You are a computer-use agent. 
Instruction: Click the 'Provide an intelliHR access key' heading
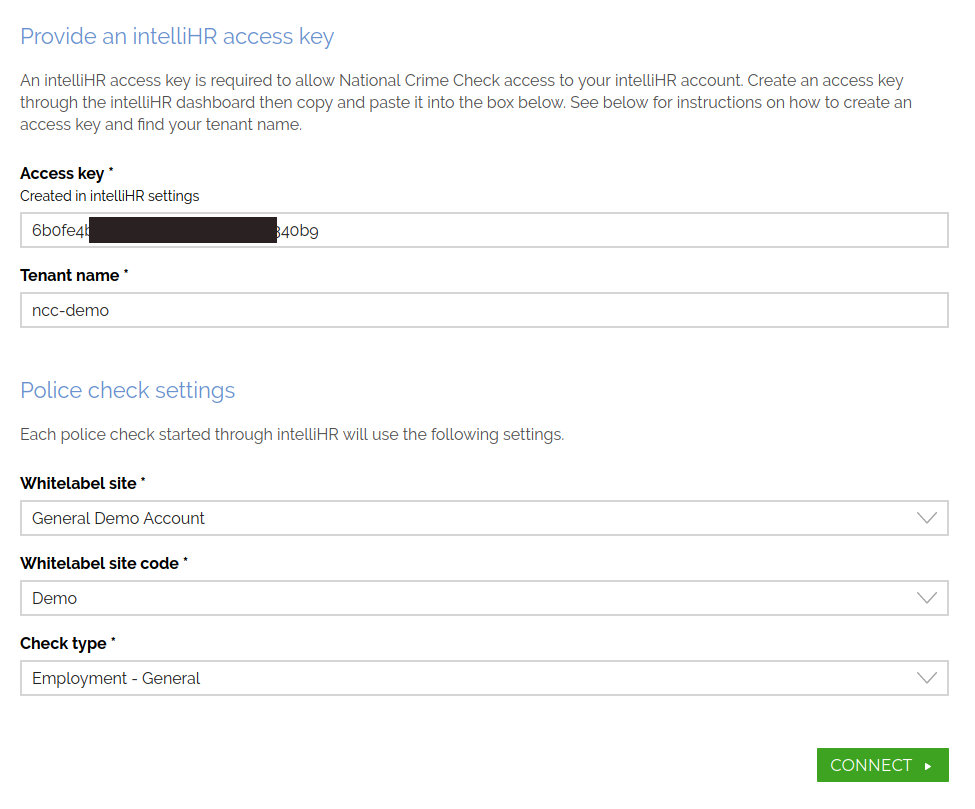(177, 37)
